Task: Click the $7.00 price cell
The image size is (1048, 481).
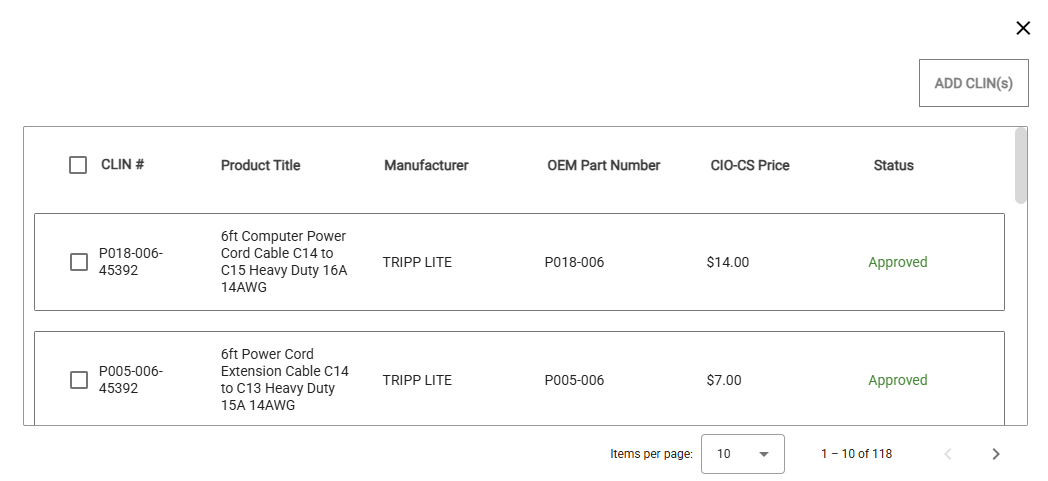Action: pos(724,380)
